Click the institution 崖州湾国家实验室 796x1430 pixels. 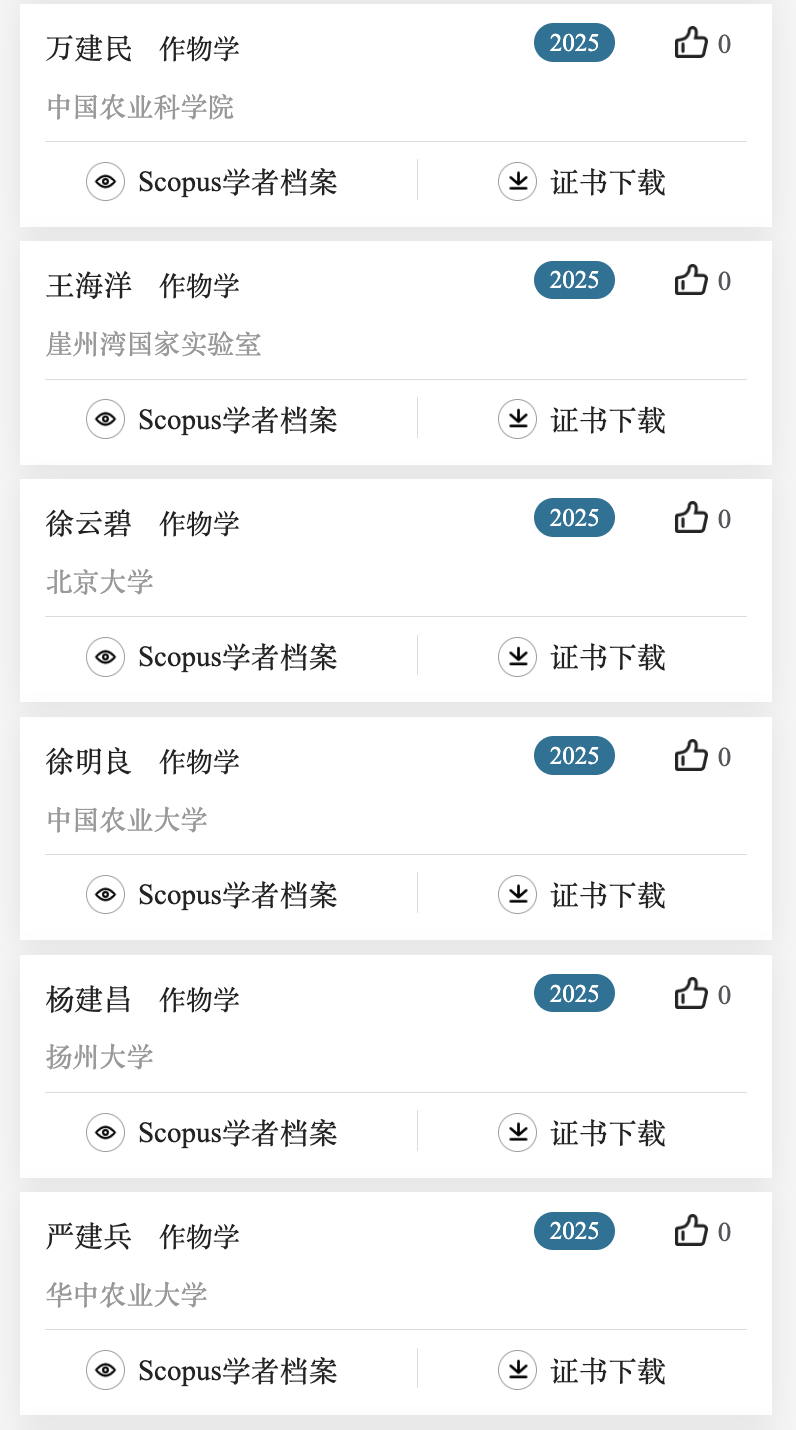153,344
